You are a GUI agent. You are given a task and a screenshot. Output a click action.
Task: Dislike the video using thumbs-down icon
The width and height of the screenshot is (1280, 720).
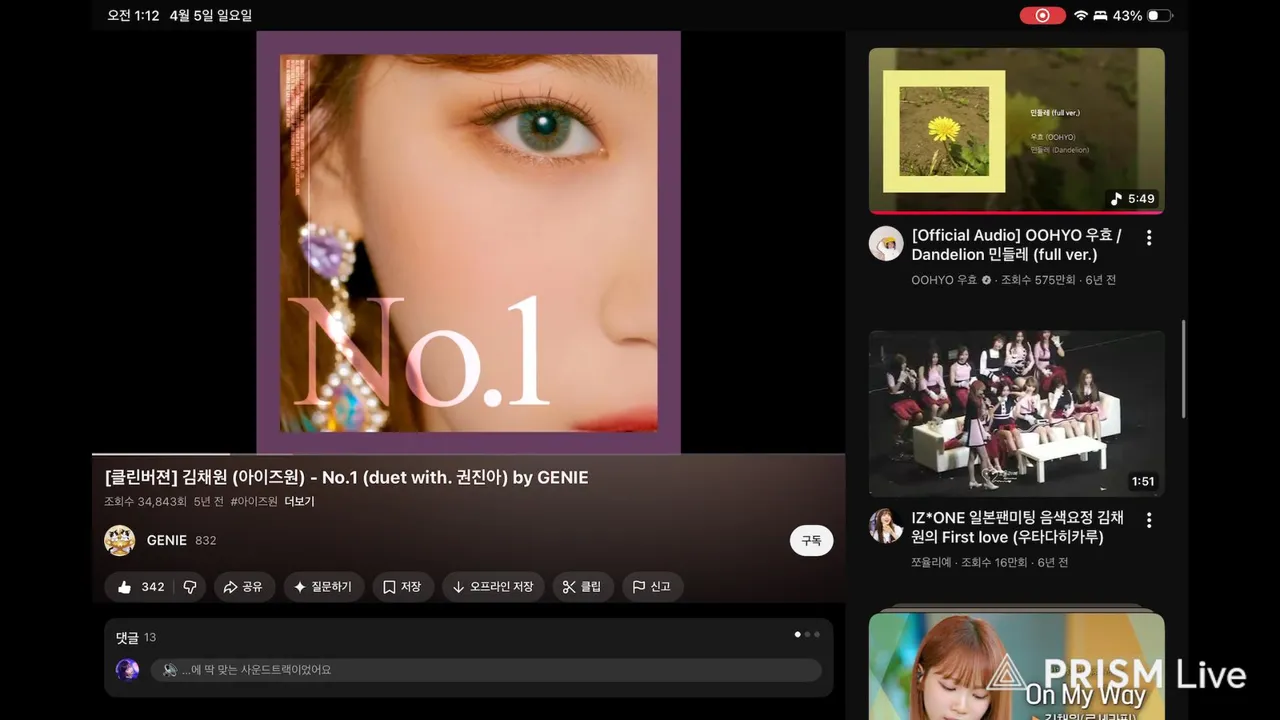(x=190, y=587)
